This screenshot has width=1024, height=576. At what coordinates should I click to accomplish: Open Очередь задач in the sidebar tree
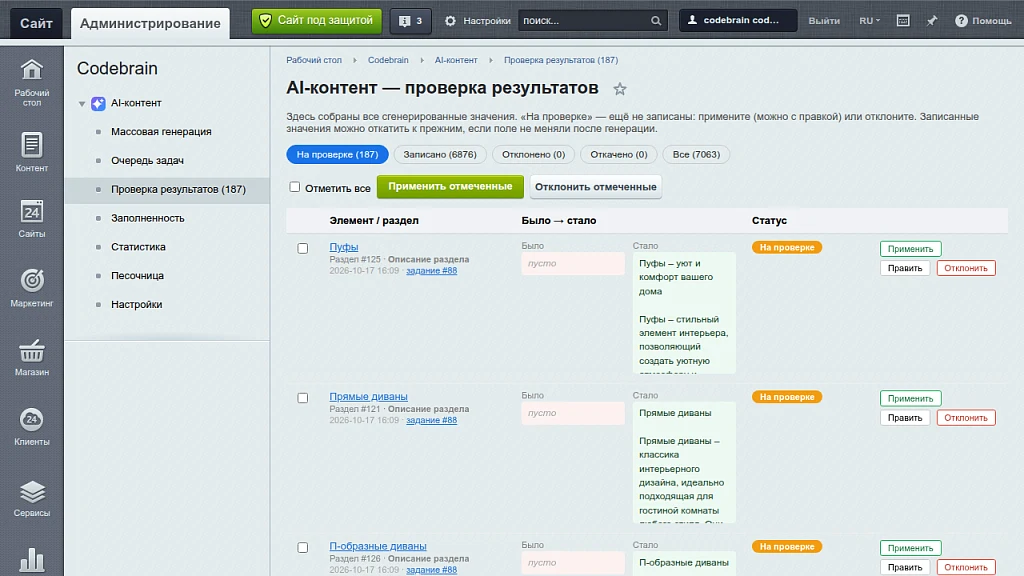[x=148, y=161]
